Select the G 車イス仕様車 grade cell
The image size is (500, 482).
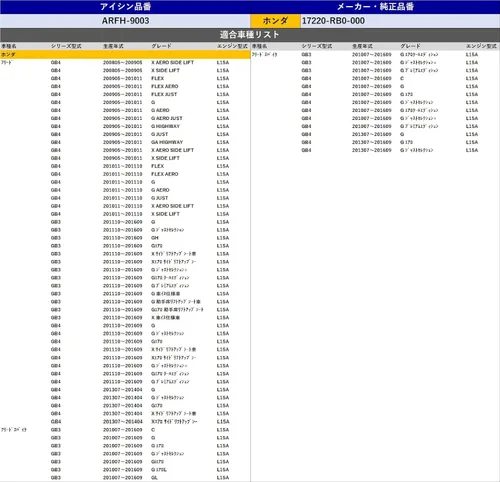[166, 294]
